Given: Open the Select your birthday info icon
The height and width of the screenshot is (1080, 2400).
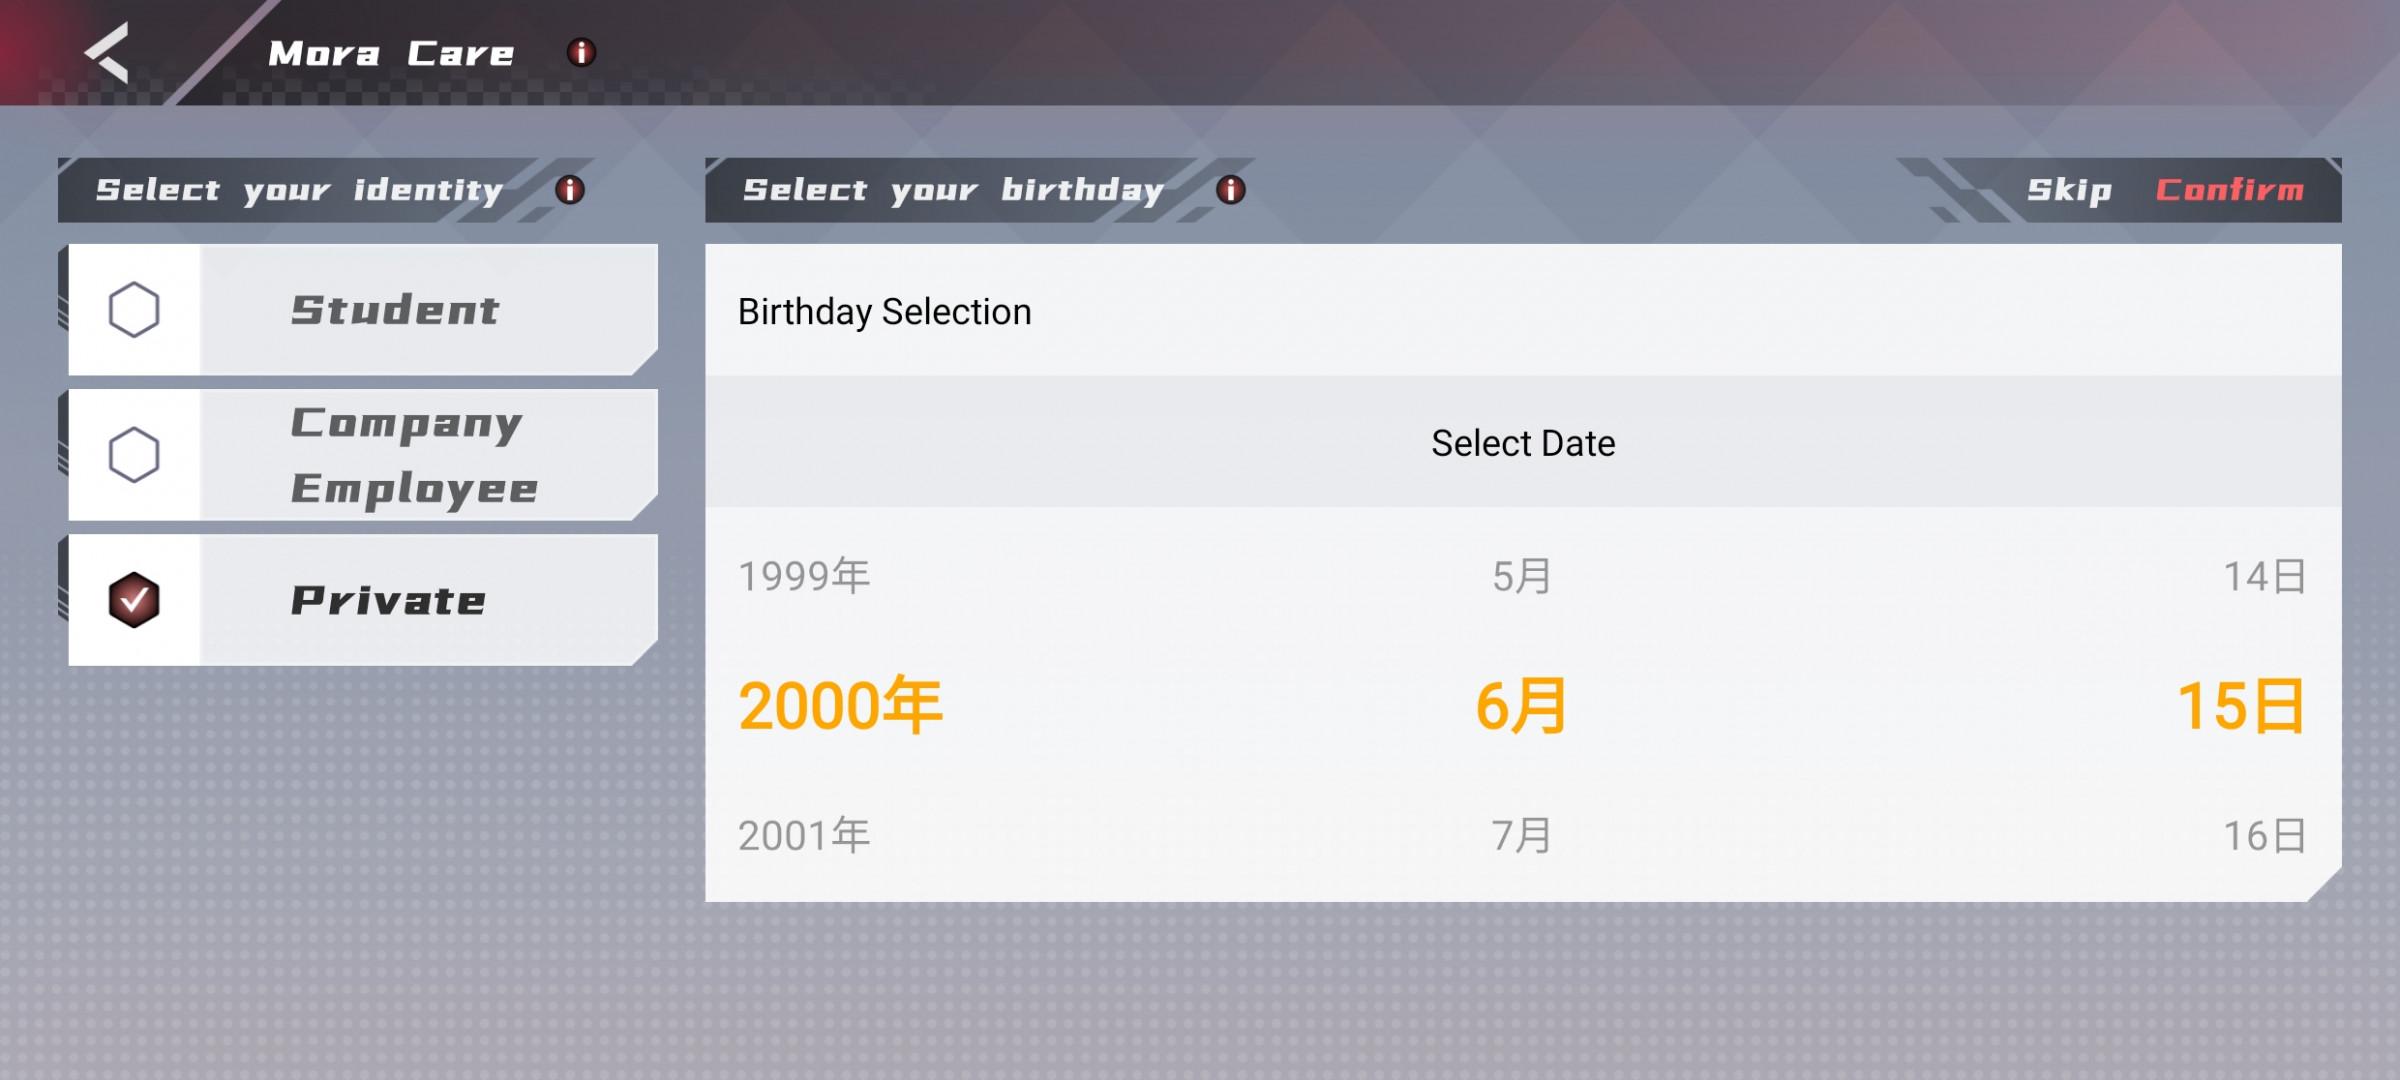Looking at the screenshot, I should pos(1231,189).
